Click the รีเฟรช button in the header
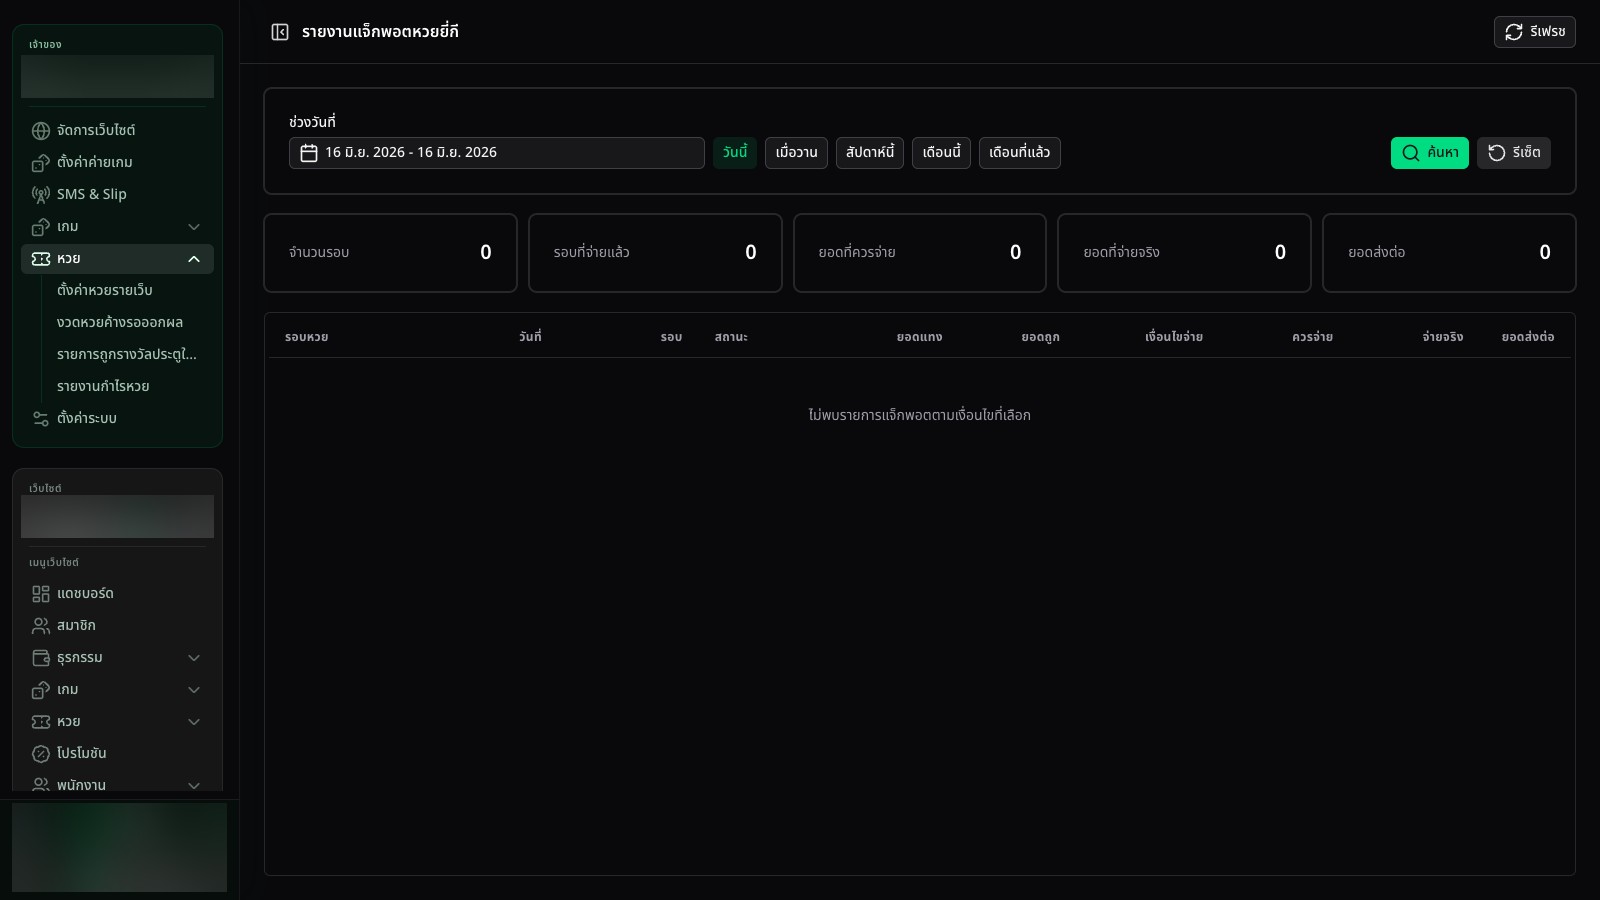Image resolution: width=1600 pixels, height=900 pixels. (x=1534, y=32)
